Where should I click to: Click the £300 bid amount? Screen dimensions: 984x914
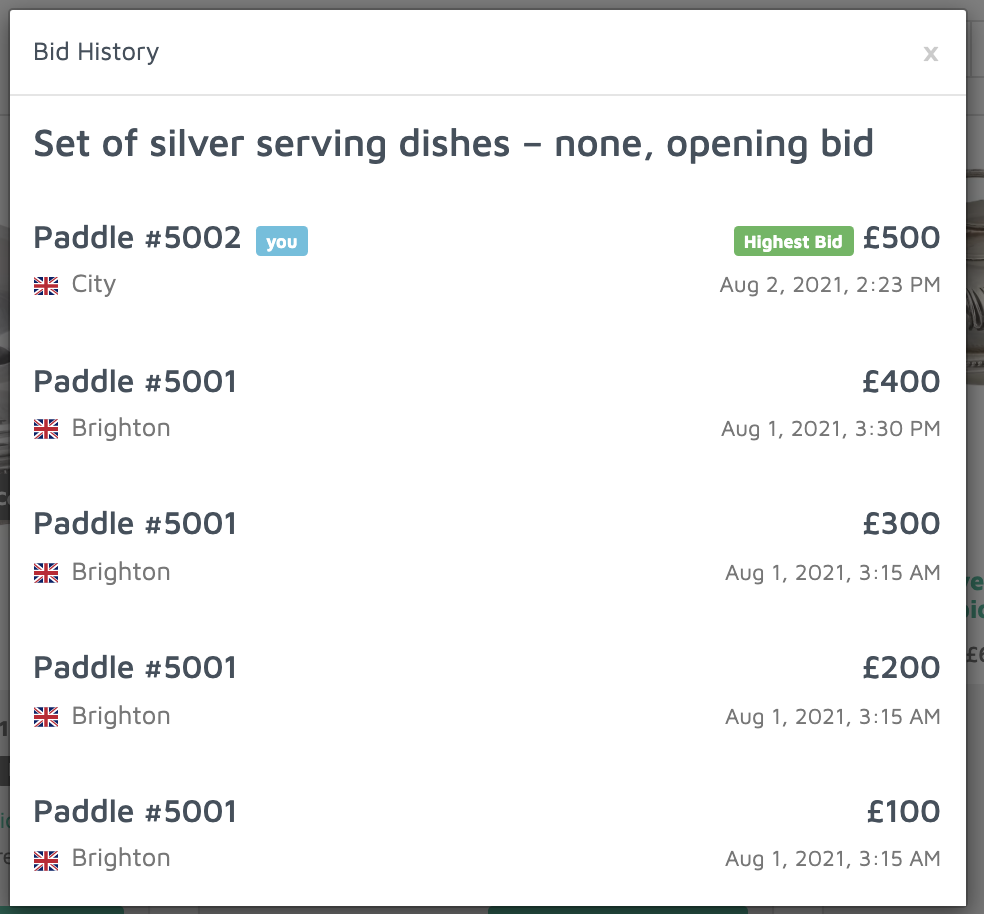coord(901,524)
